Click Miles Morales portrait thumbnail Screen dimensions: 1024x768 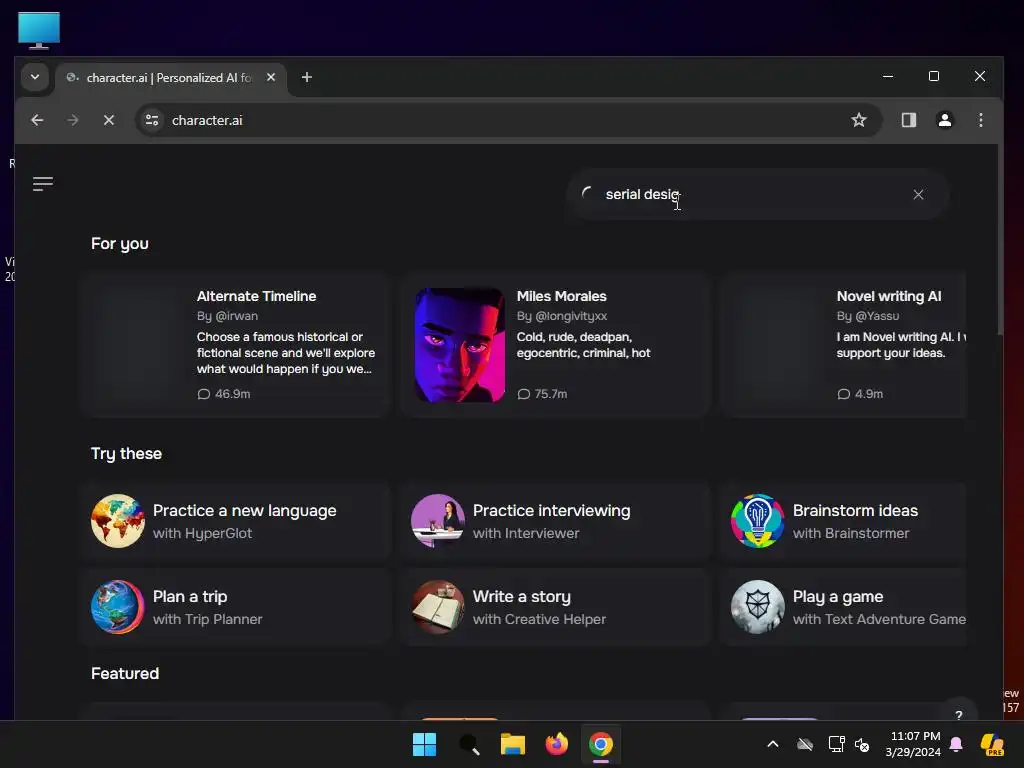pos(460,345)
